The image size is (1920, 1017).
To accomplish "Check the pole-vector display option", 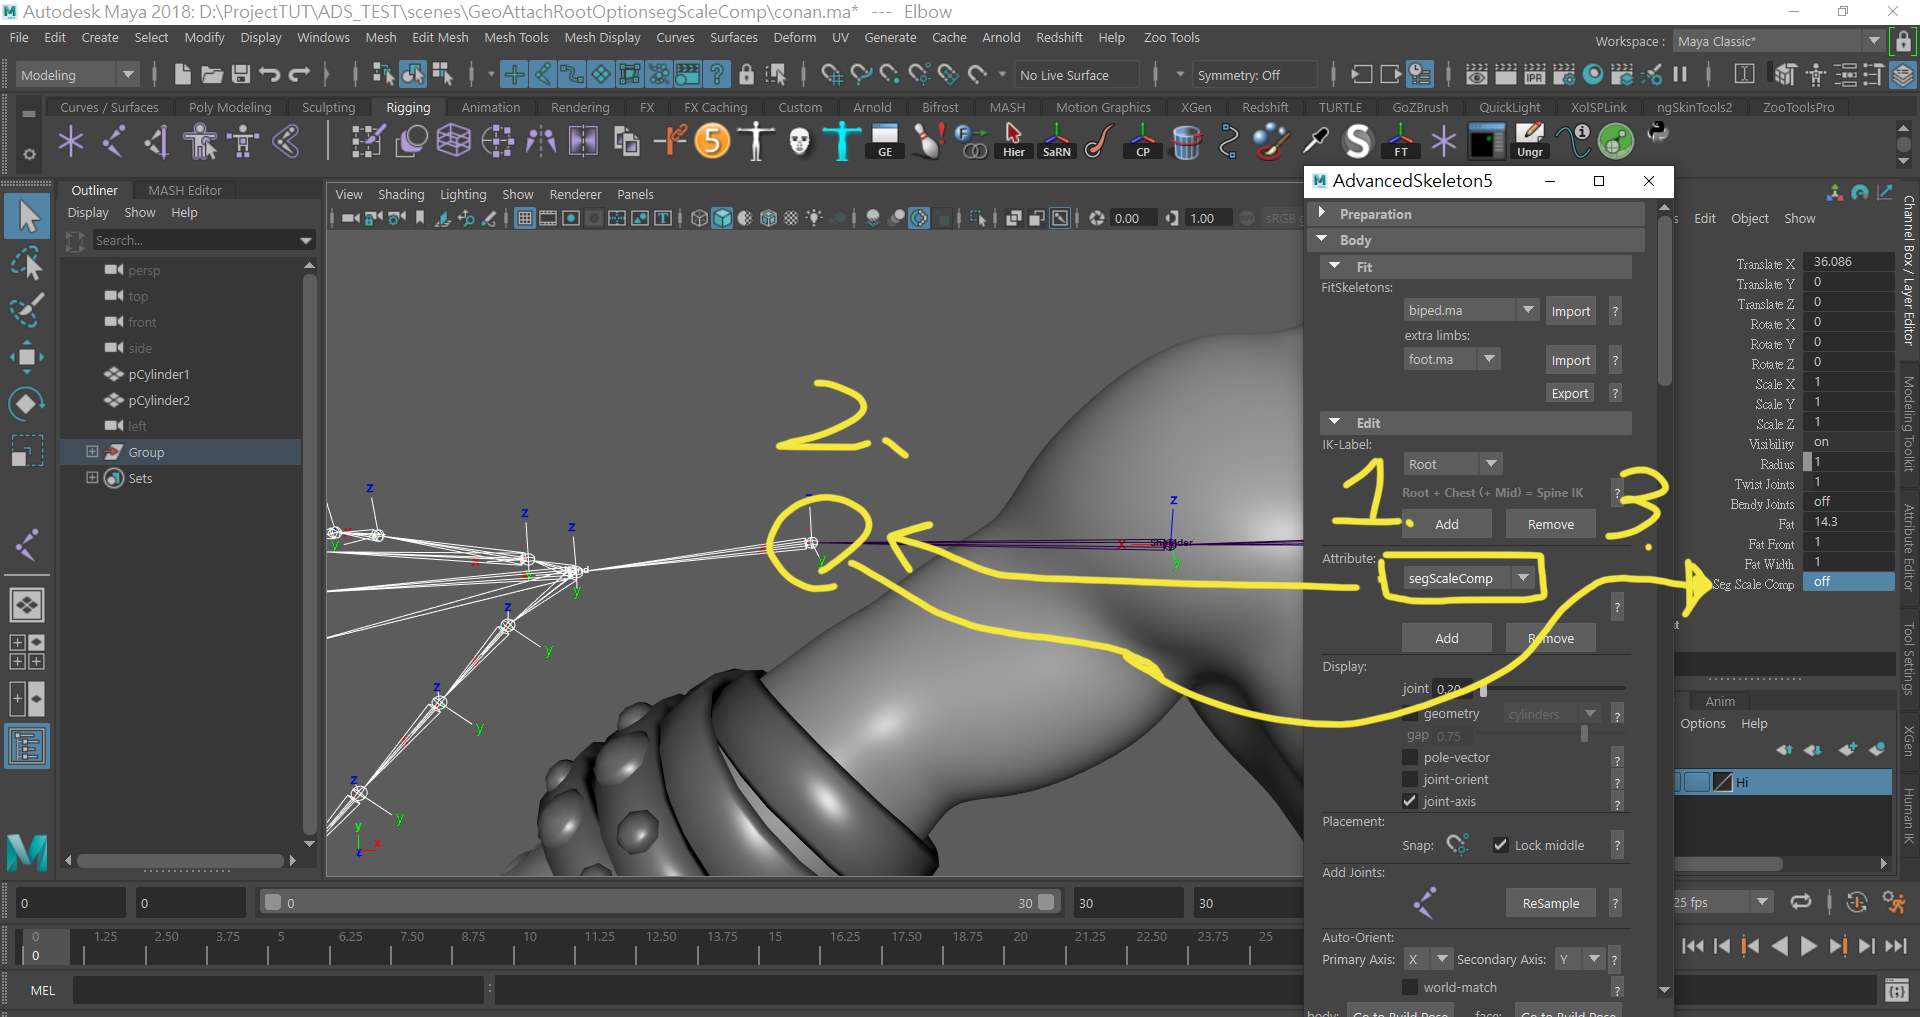I will [1409, 757].
